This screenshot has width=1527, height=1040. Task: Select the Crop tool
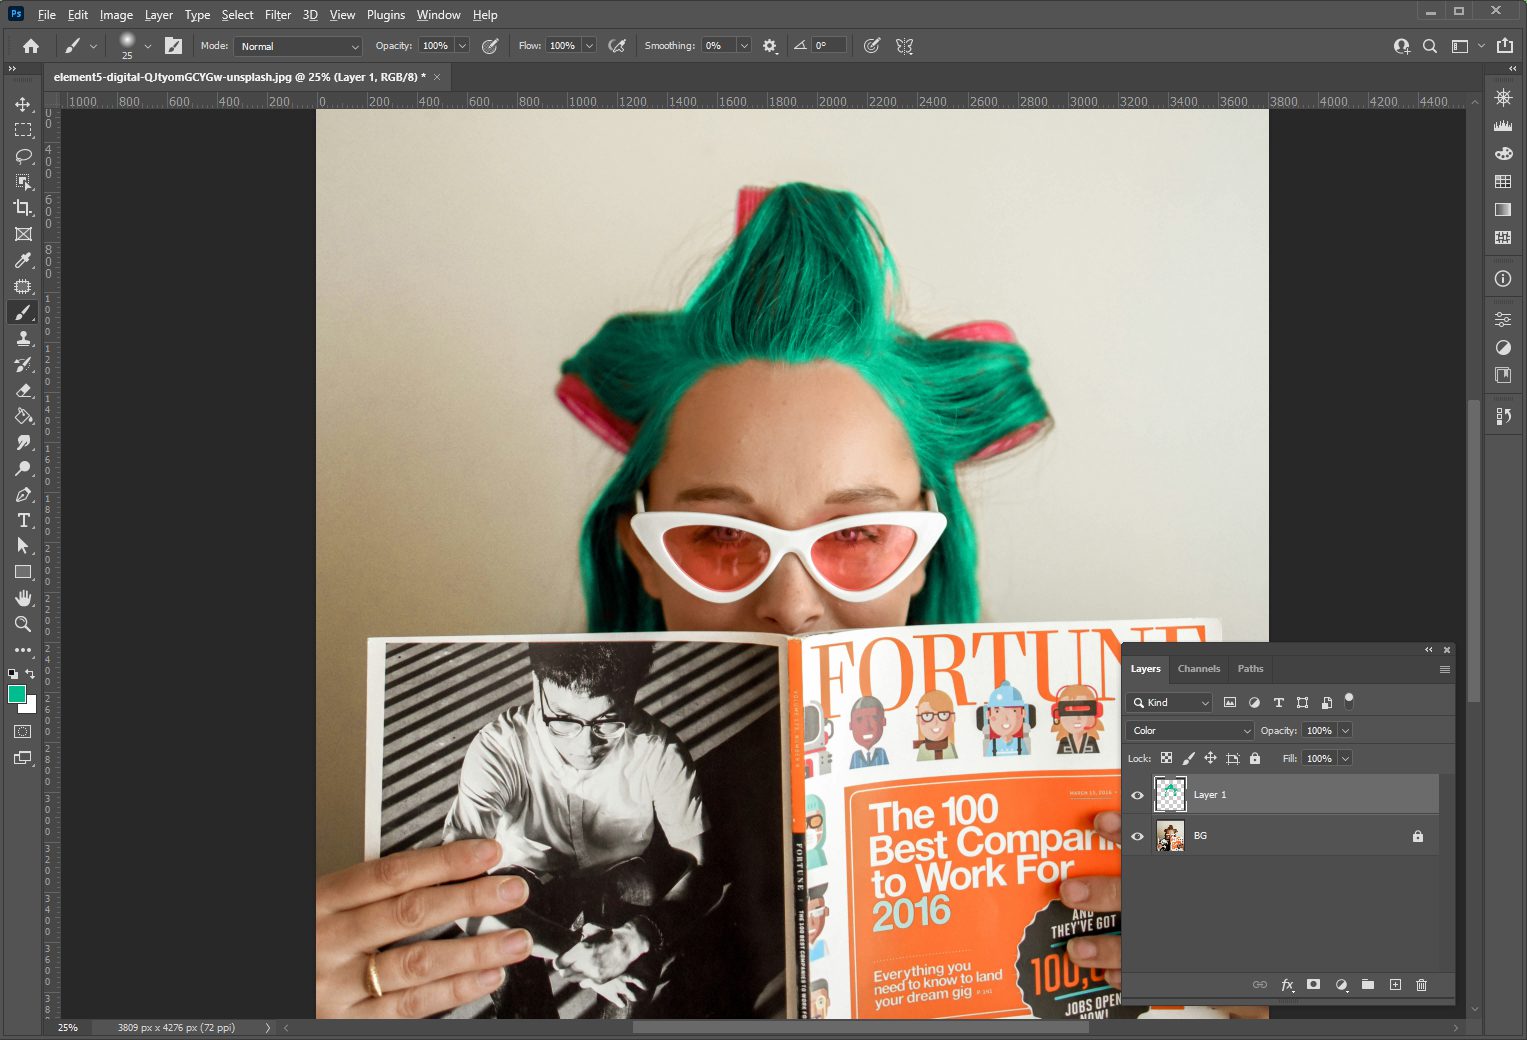pos(23,208)
